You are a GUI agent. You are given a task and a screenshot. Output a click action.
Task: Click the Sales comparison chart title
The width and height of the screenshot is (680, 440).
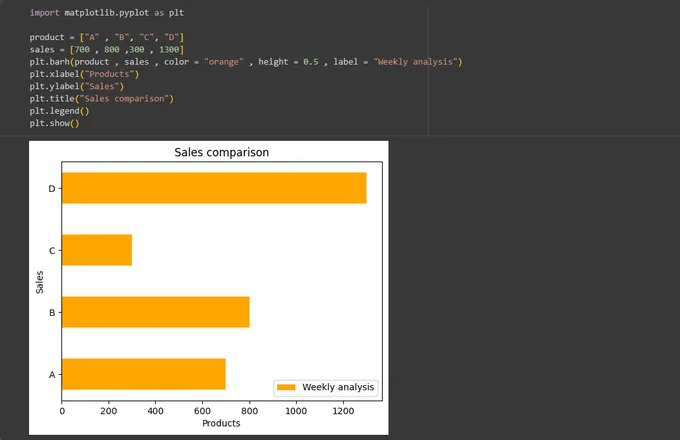click(x=222, y=152)
